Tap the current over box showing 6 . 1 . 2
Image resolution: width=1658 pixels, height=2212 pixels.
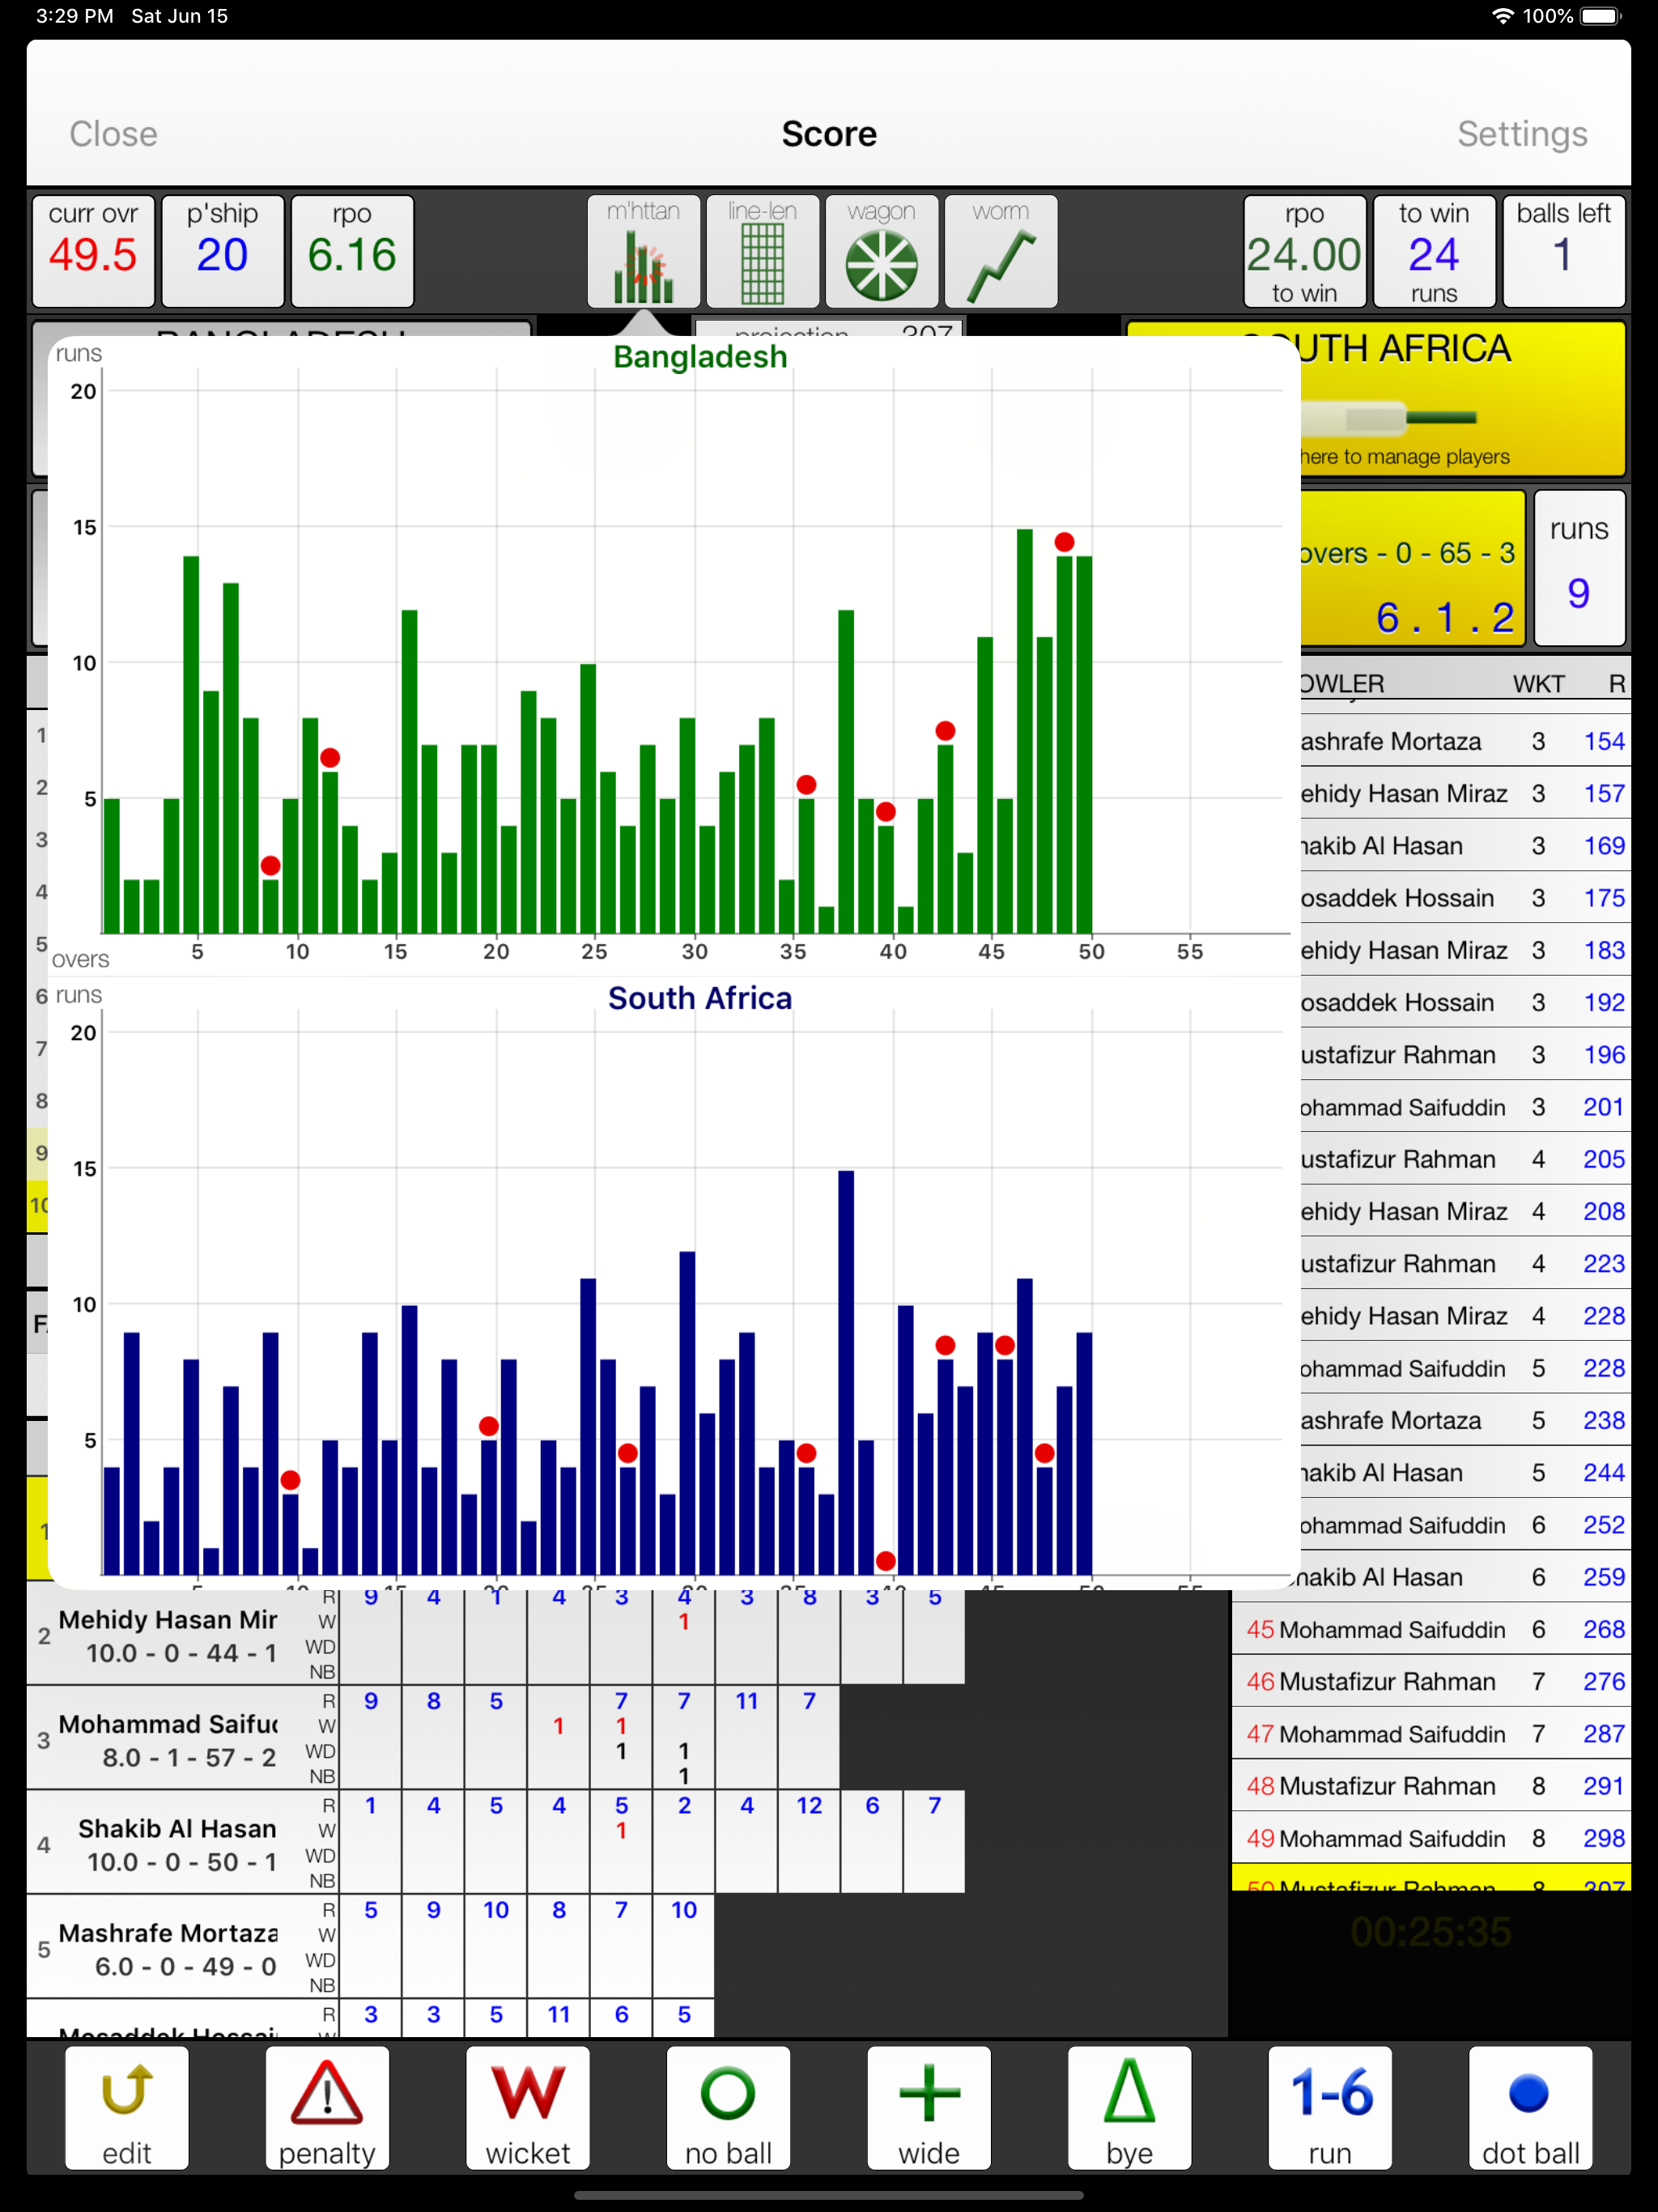pyautogui.click(x=1413, y=567)
